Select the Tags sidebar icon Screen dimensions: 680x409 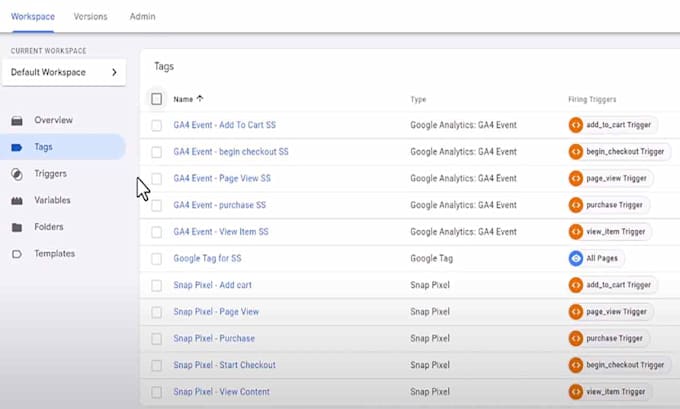pyautogui.click(x=17, y=147)
